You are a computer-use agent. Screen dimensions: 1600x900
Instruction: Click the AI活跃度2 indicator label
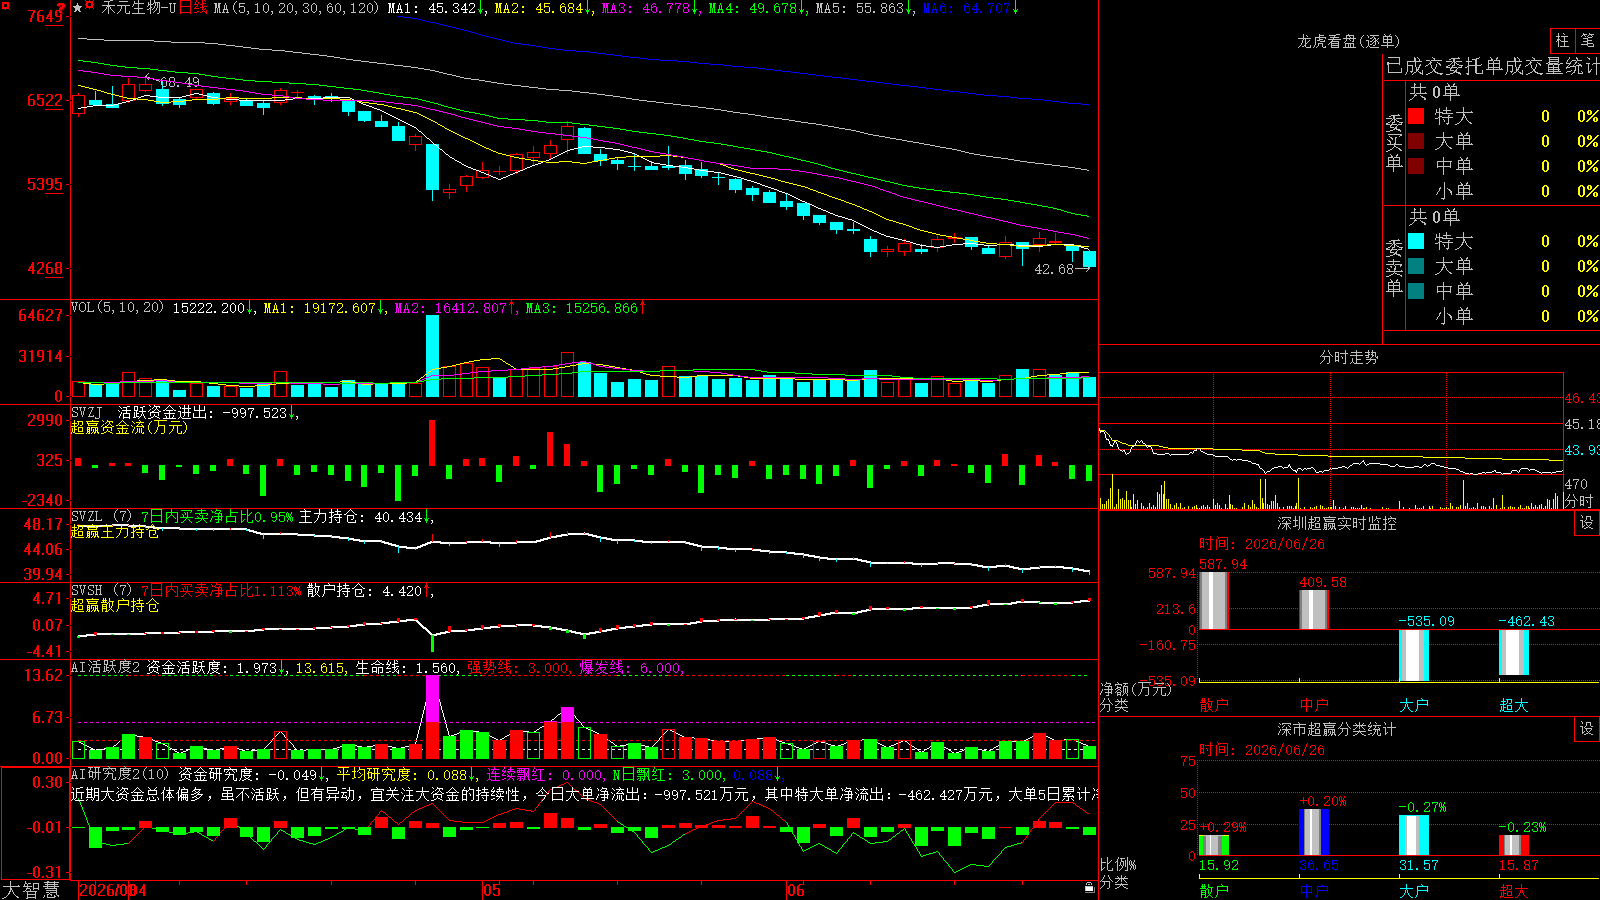(106, 667)
